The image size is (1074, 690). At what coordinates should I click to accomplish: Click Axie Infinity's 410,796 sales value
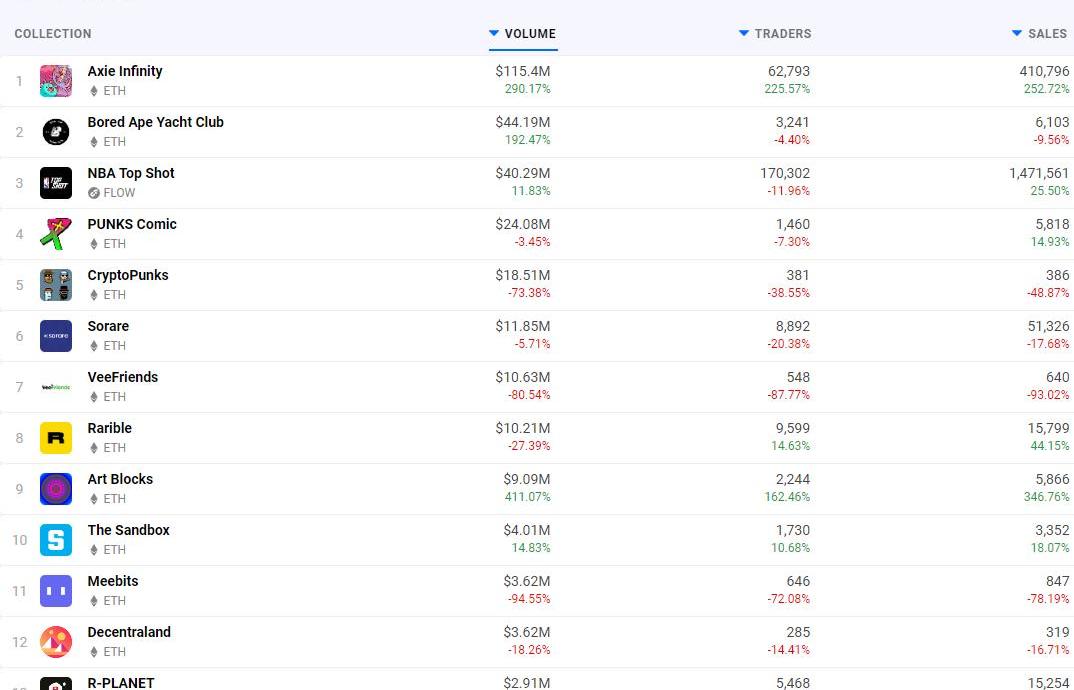tap(1044, 71)
